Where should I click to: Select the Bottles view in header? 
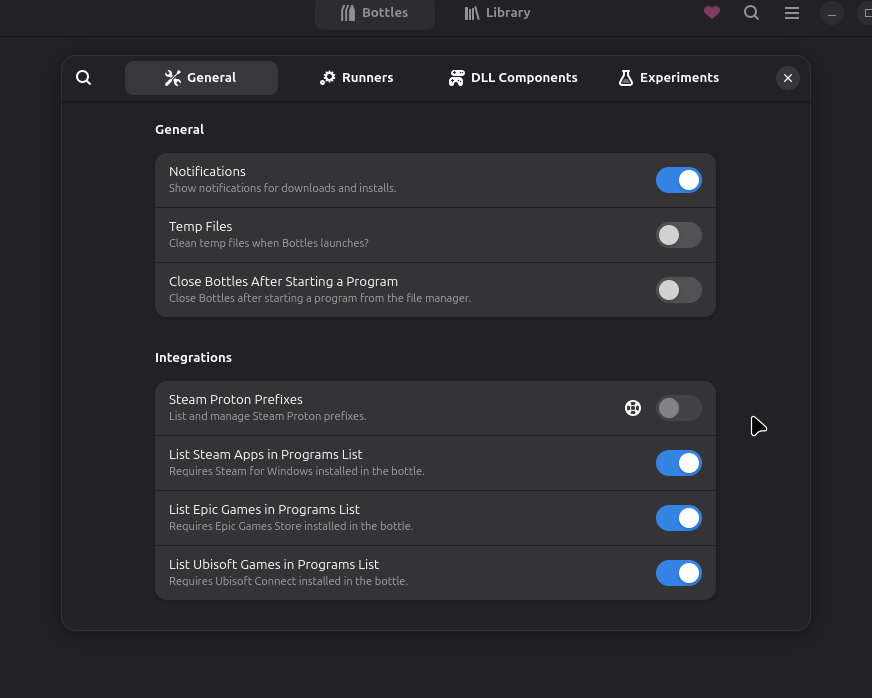[x=375, y=13]
